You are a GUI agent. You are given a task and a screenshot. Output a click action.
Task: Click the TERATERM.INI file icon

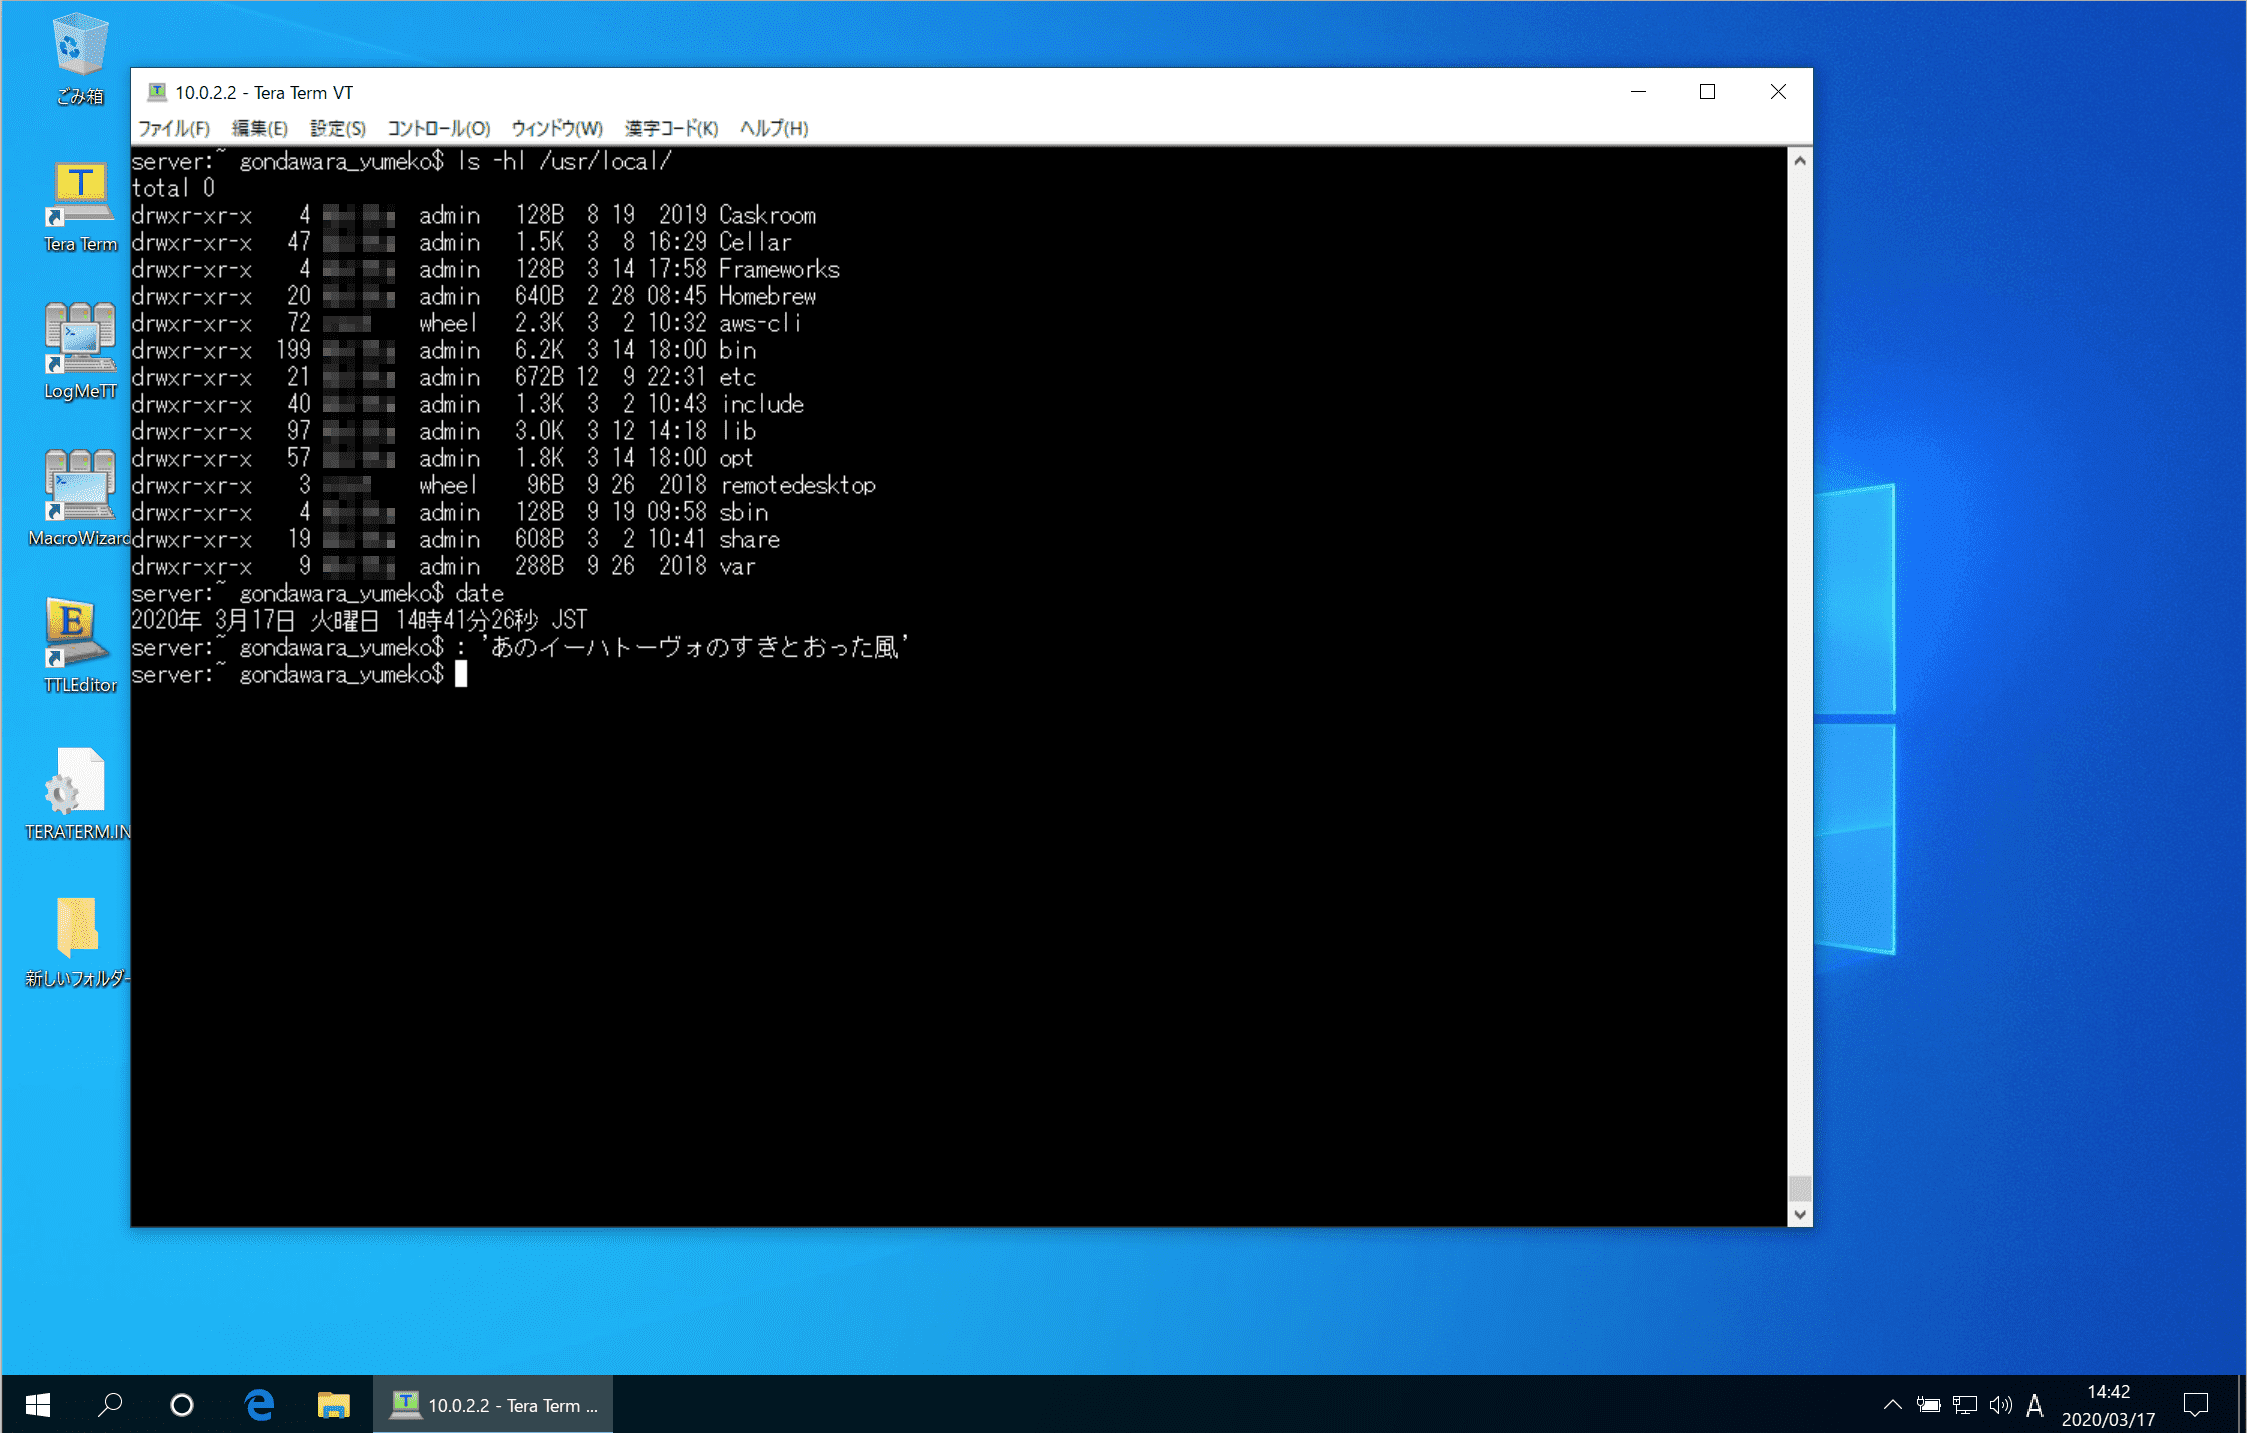[x=77, y=783]
